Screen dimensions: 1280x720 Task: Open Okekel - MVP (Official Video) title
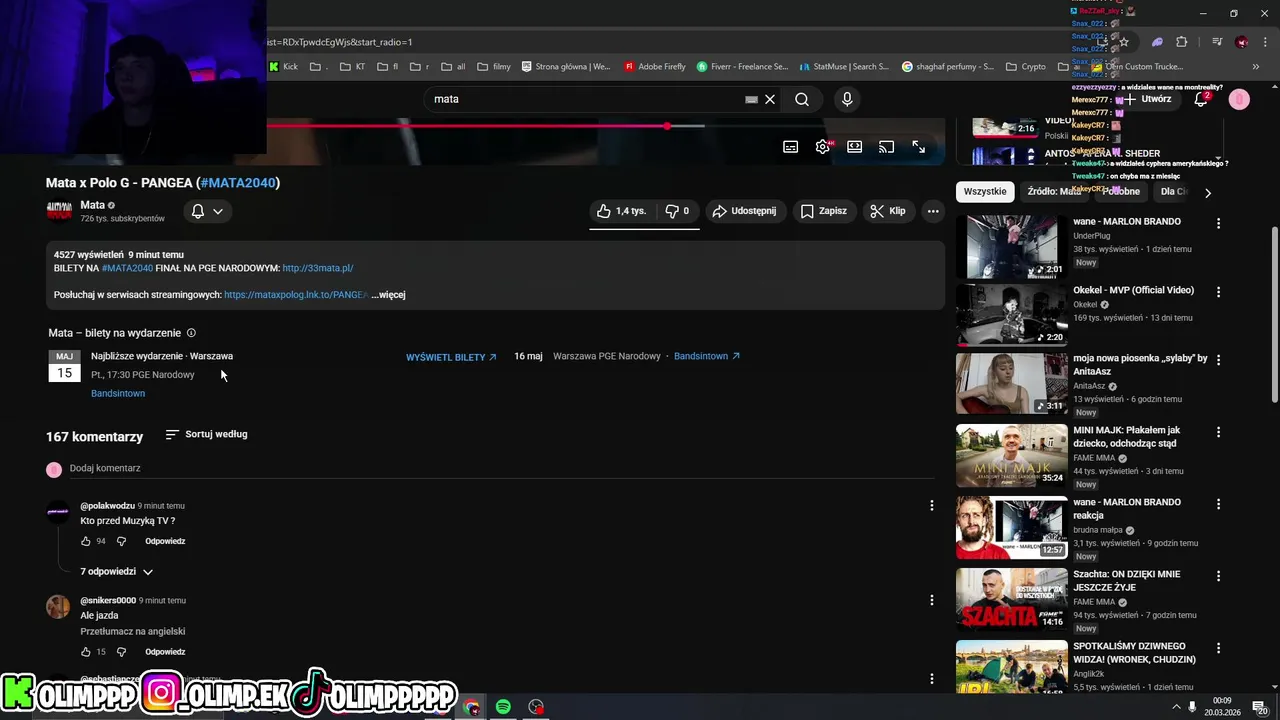tap(1133, 290)
